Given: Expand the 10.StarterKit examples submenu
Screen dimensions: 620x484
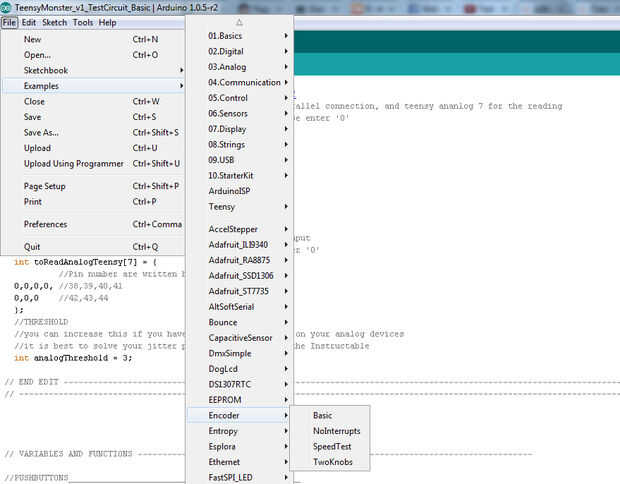Looking at the screenshot, I should (x=239, y=175).
